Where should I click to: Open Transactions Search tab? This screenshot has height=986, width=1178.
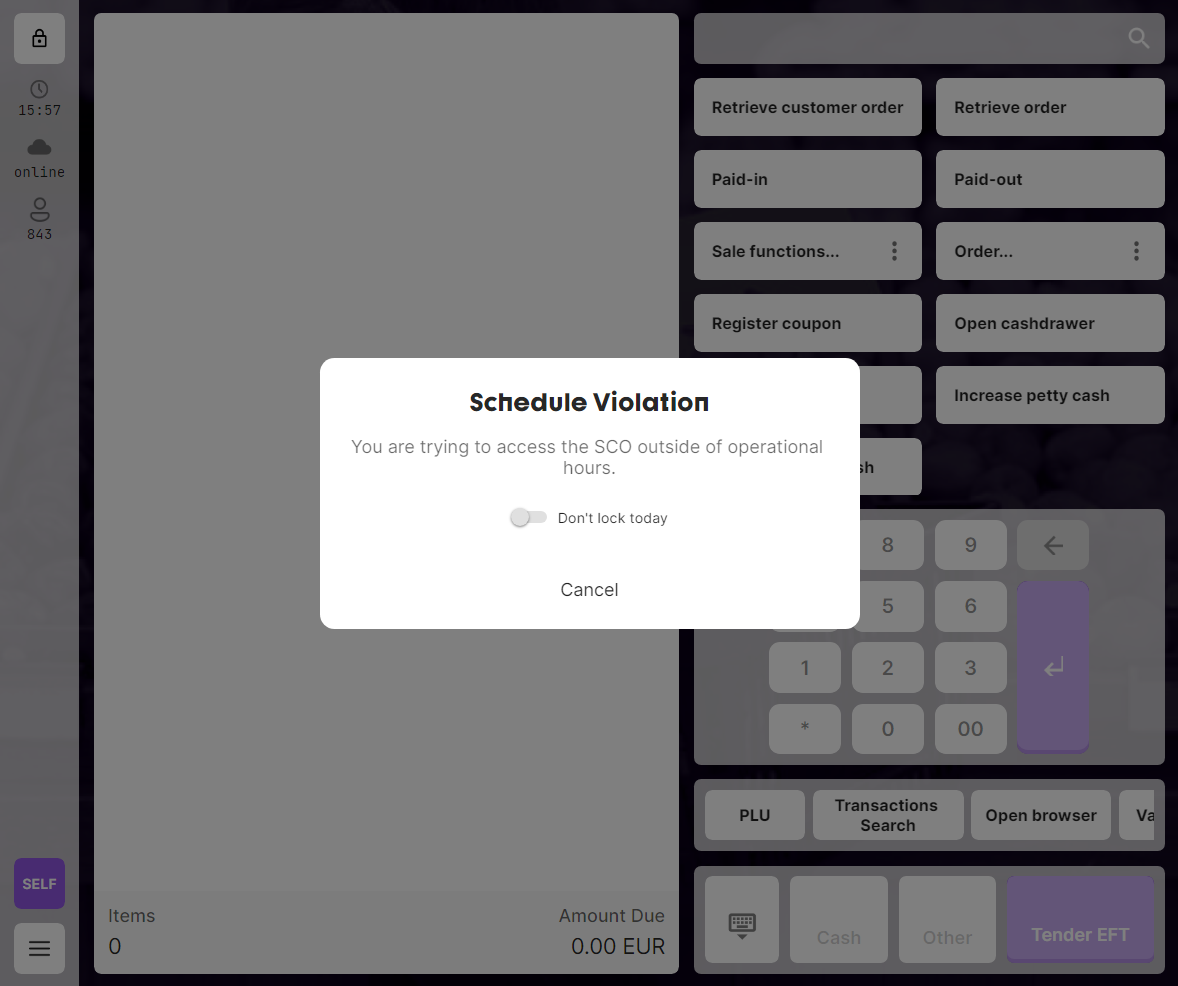pyautogui.click(x=887, y=815)
